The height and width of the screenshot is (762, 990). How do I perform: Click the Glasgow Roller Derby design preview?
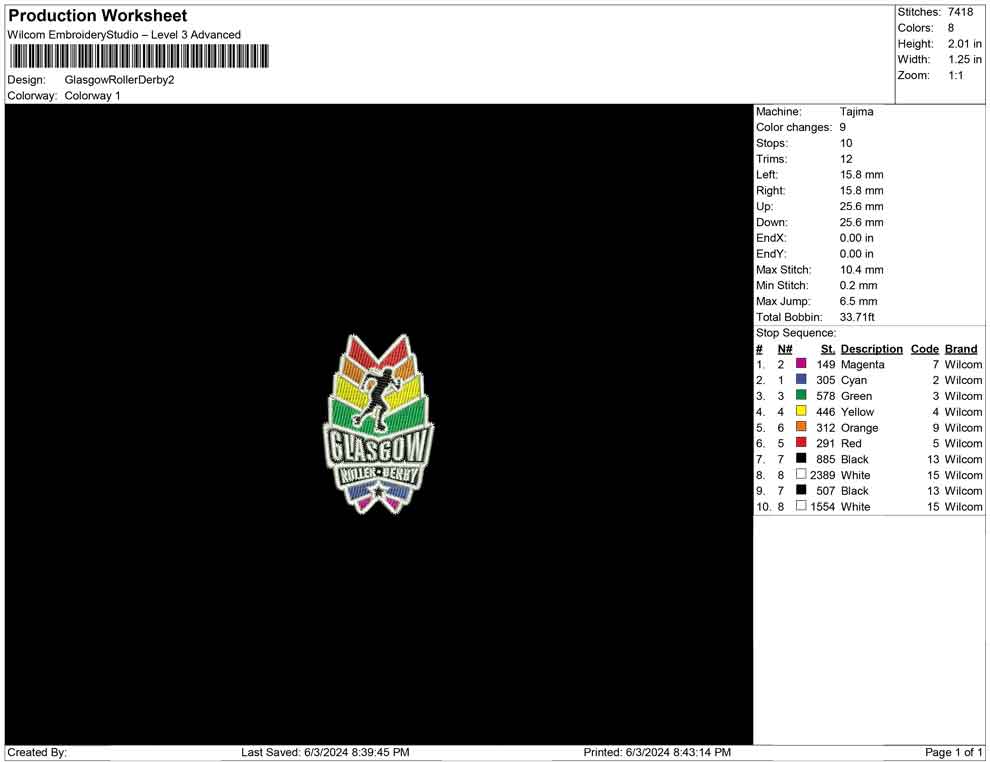[x=378, y=424]
